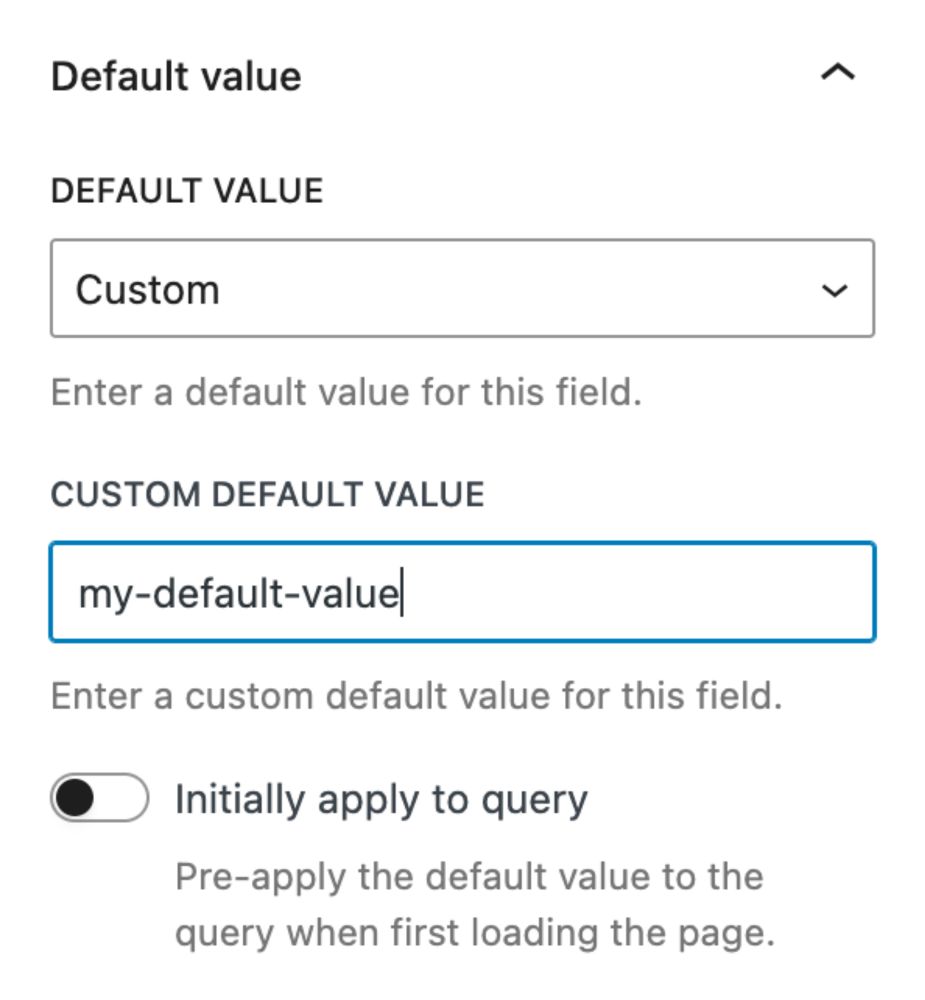The height and width of the screenshot is (1000, 925).
Task: Click 'query when first loading the page' text
Action: [474, 933]
